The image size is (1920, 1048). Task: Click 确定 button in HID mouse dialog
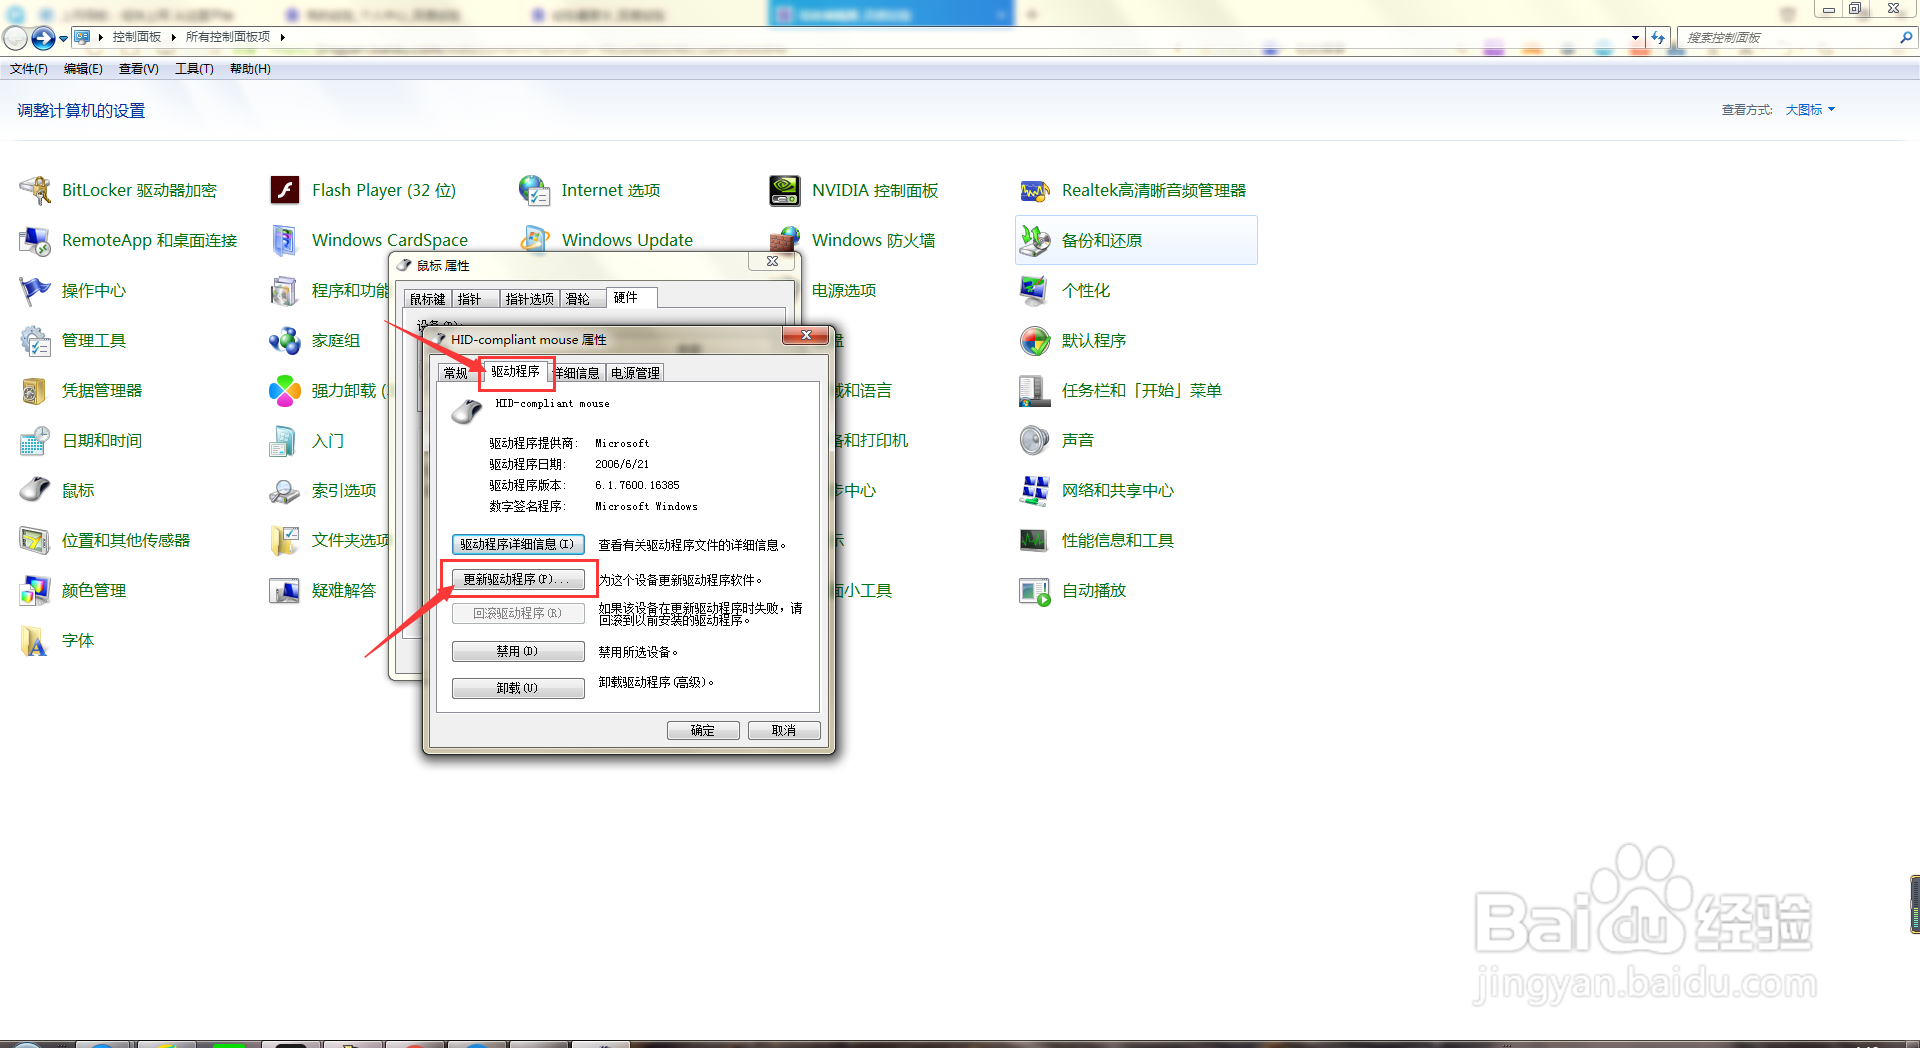click(703, 730)
